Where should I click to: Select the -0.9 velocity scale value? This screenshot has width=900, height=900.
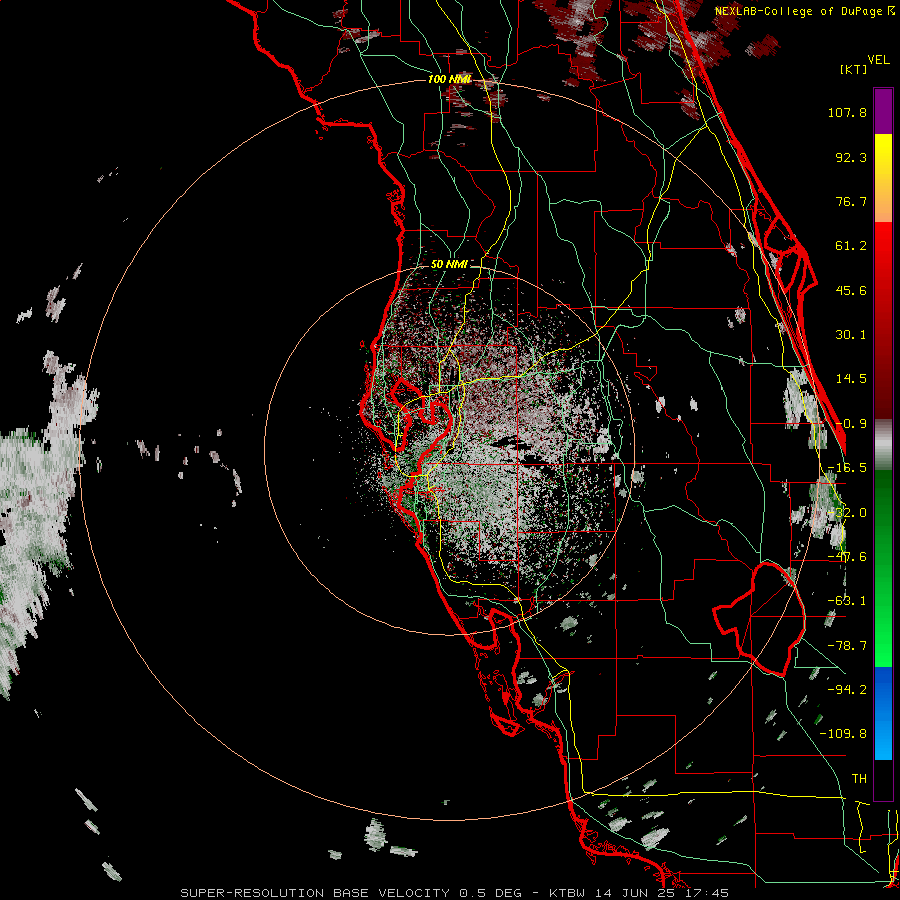(x=851, y=424)
